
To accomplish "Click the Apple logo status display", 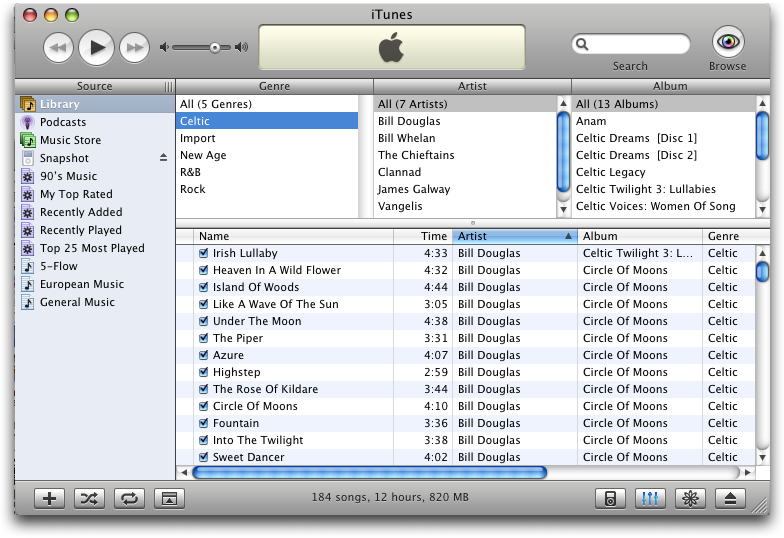I will coord(392,47).
